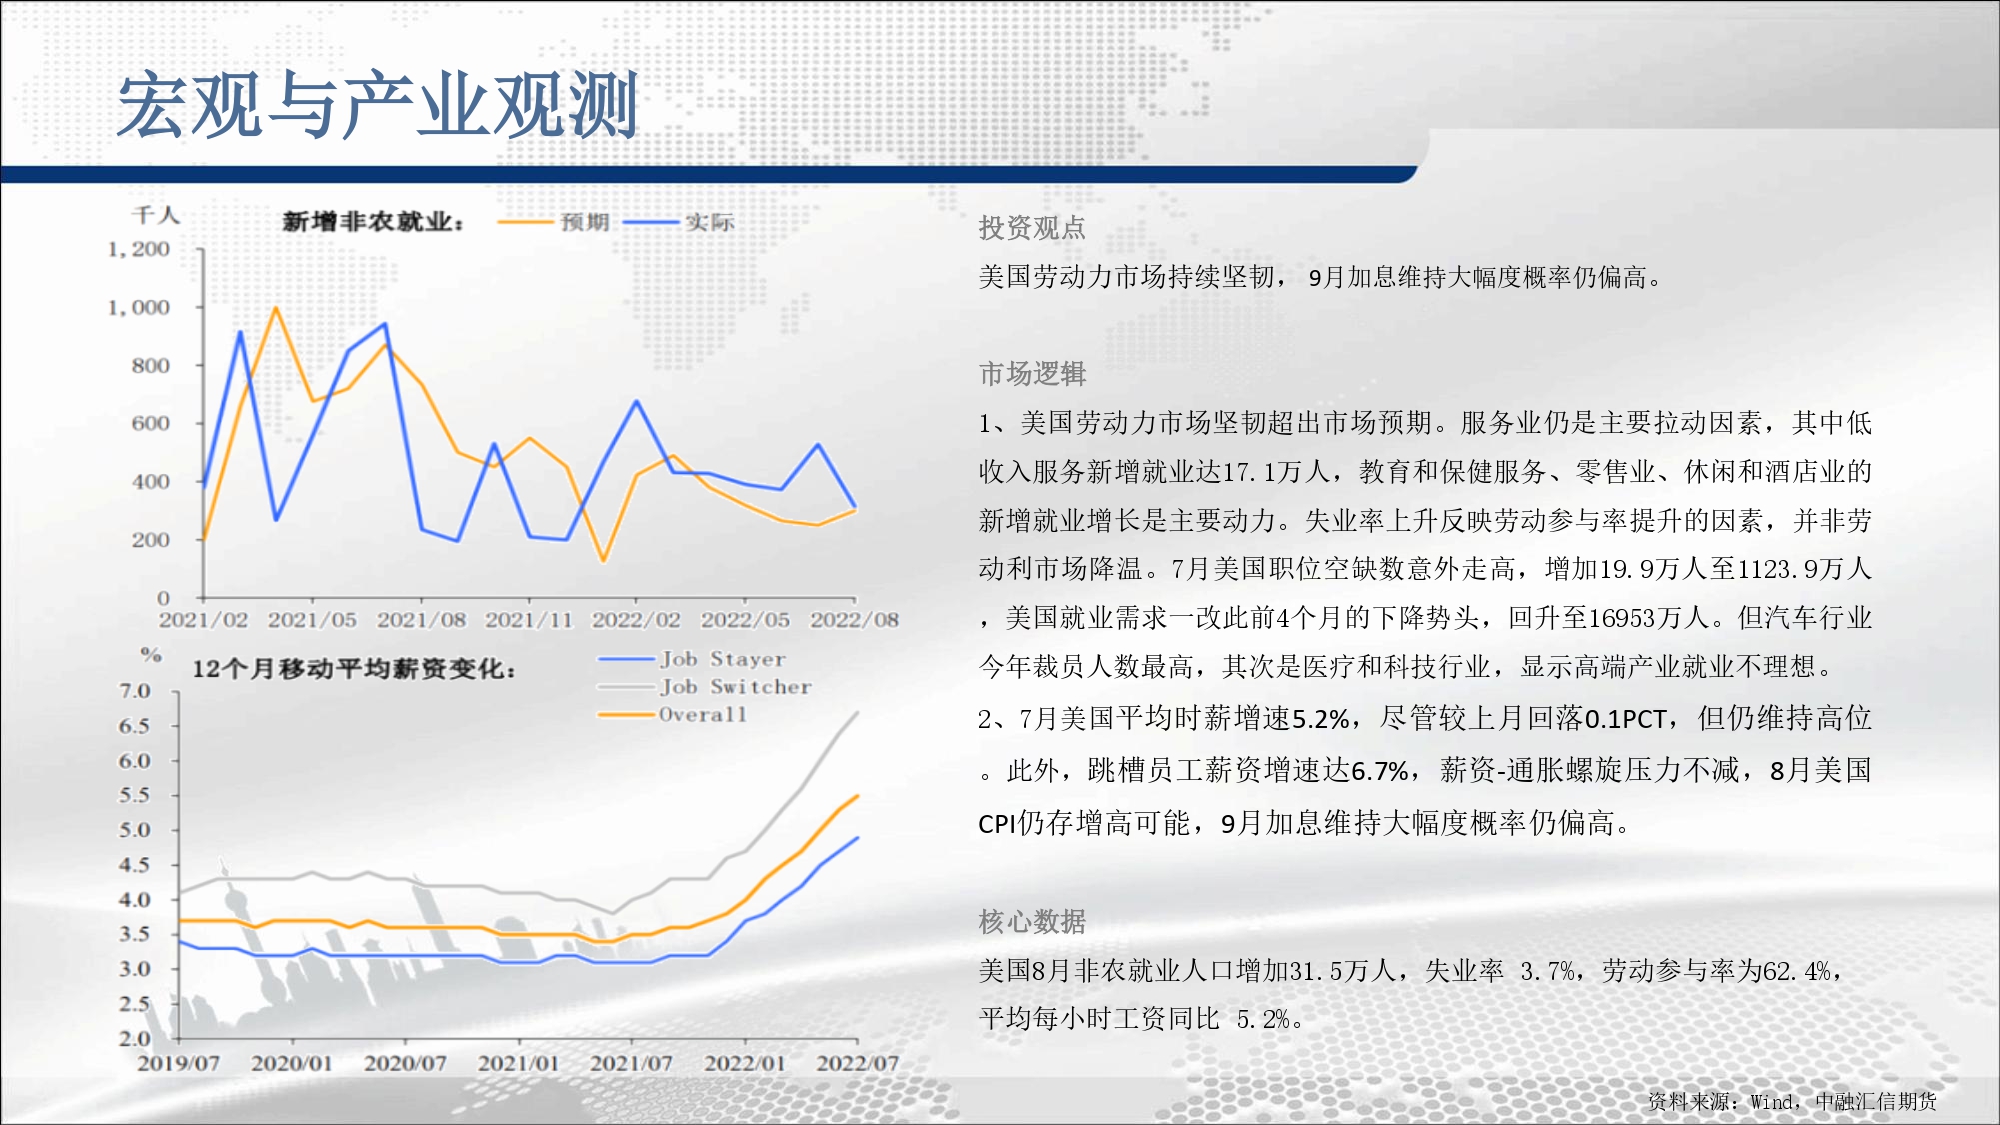Click the 2022/01 x-axis label
Image resolution: width=2000 pixels, height=1125 pixels.
point(745,1063)
